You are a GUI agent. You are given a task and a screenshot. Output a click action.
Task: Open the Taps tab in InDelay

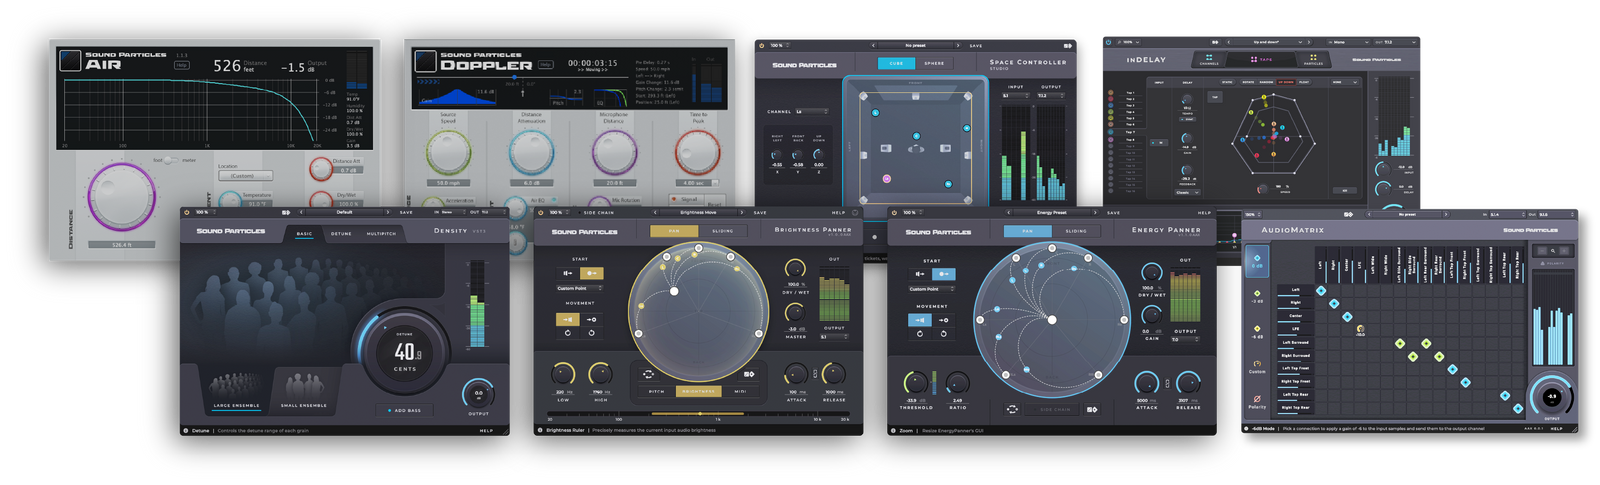1261,59
